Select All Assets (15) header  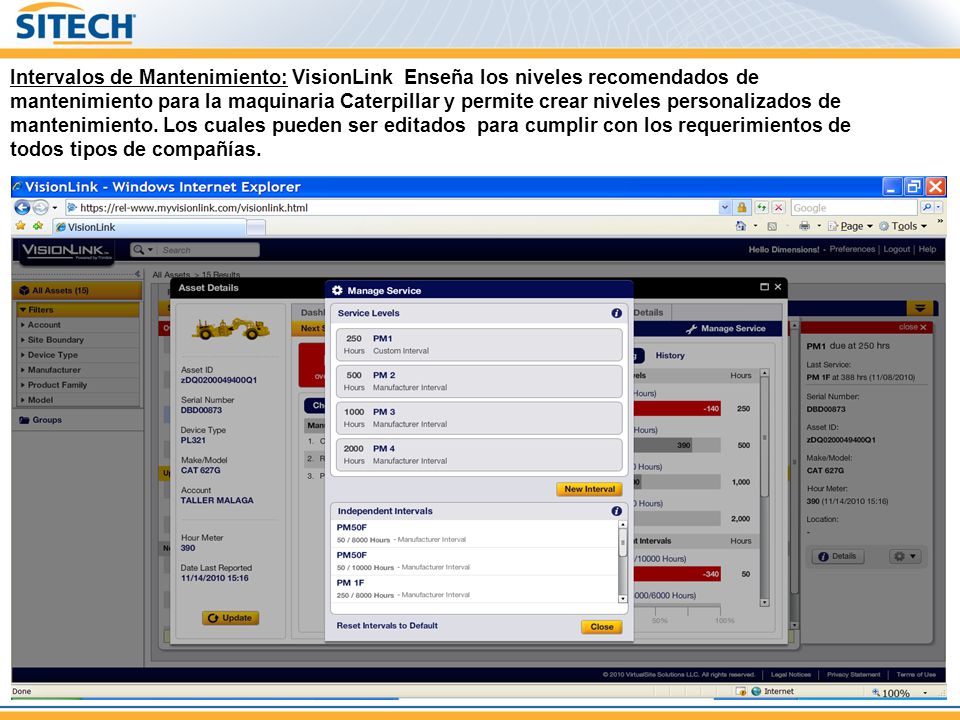(77, 290)
